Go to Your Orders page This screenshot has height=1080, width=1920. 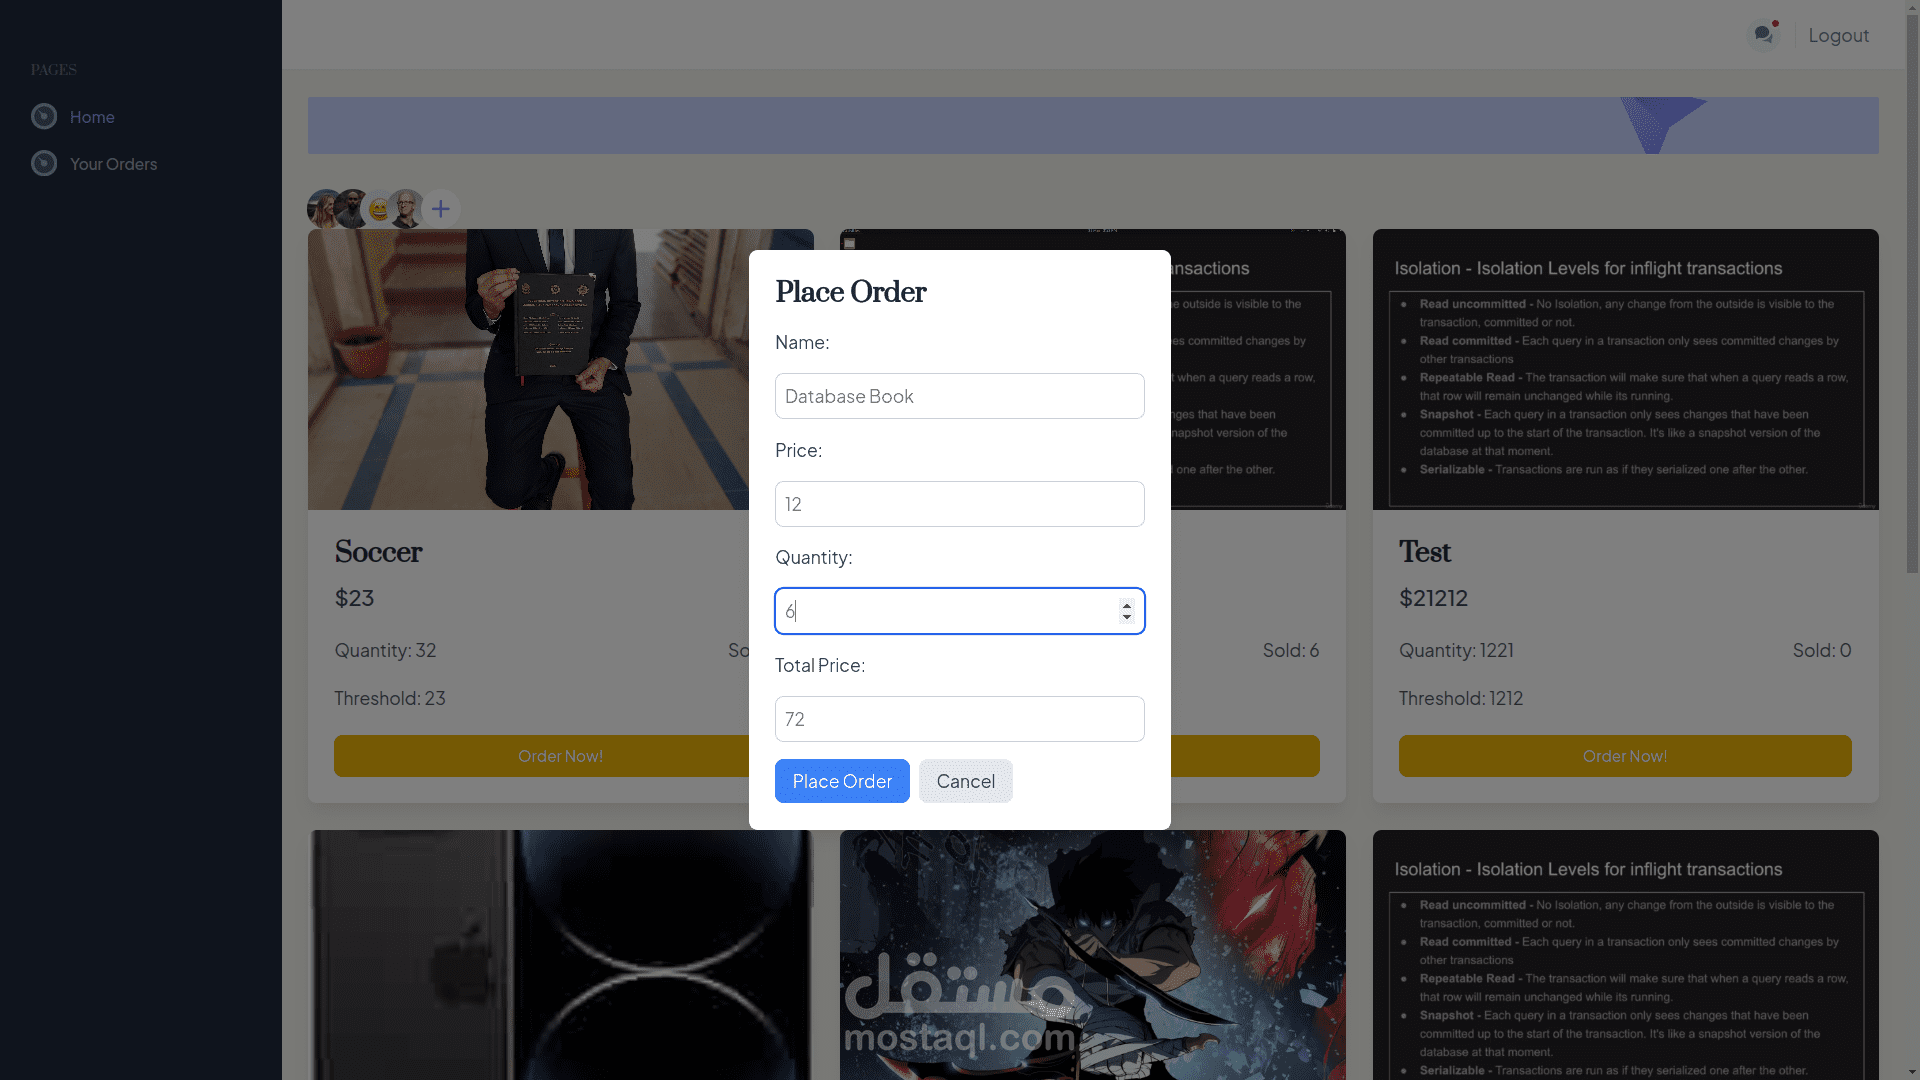[113, 164]
